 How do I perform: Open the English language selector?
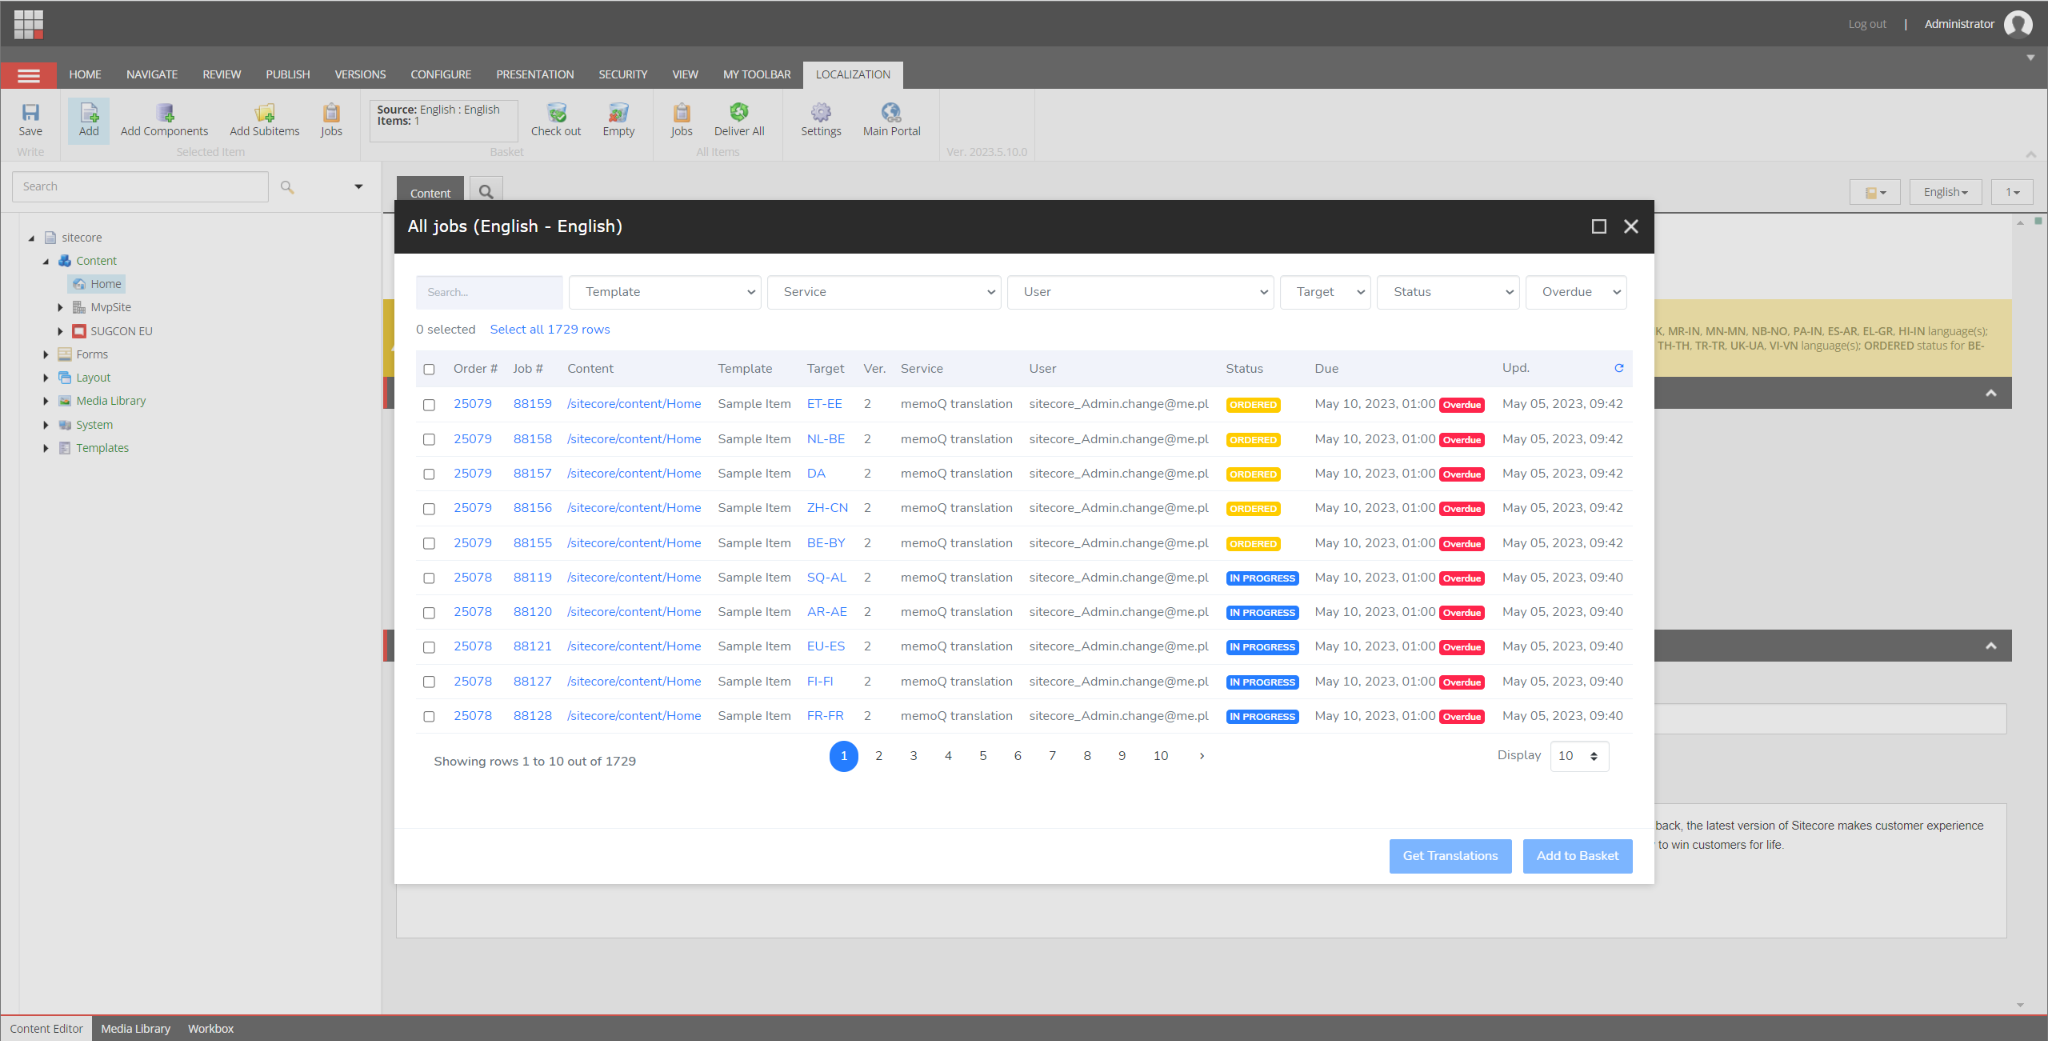pos(1946,192)
